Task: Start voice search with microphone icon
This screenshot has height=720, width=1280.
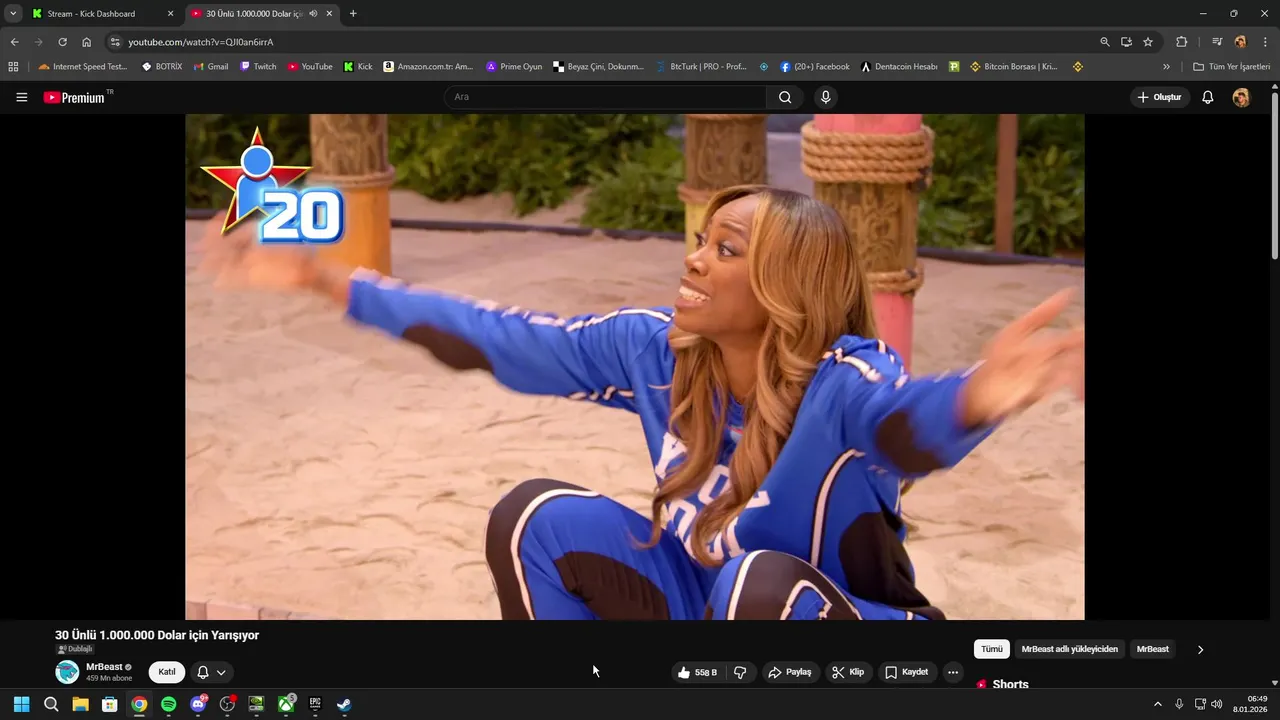Action: click(825, 97)
